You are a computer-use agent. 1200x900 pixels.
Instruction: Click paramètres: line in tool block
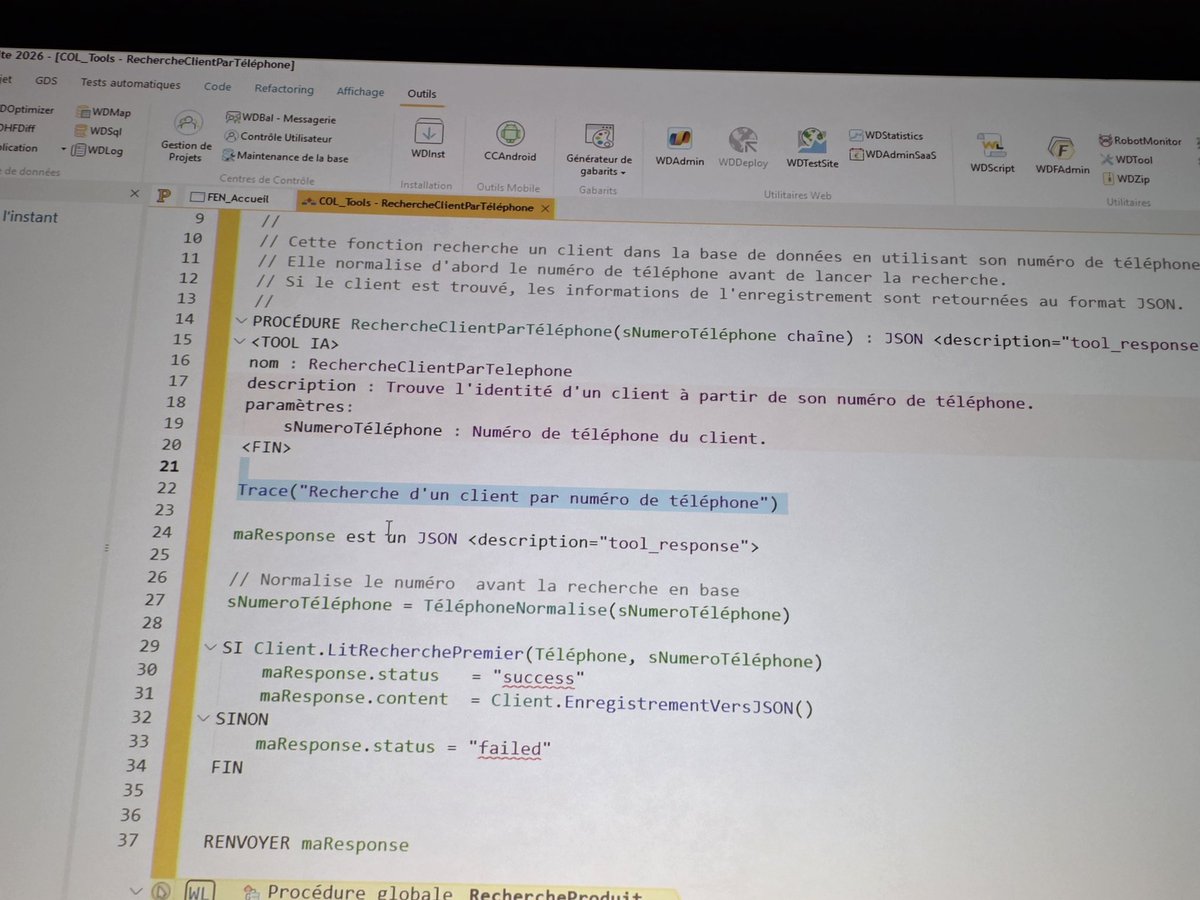coord(299,406)
